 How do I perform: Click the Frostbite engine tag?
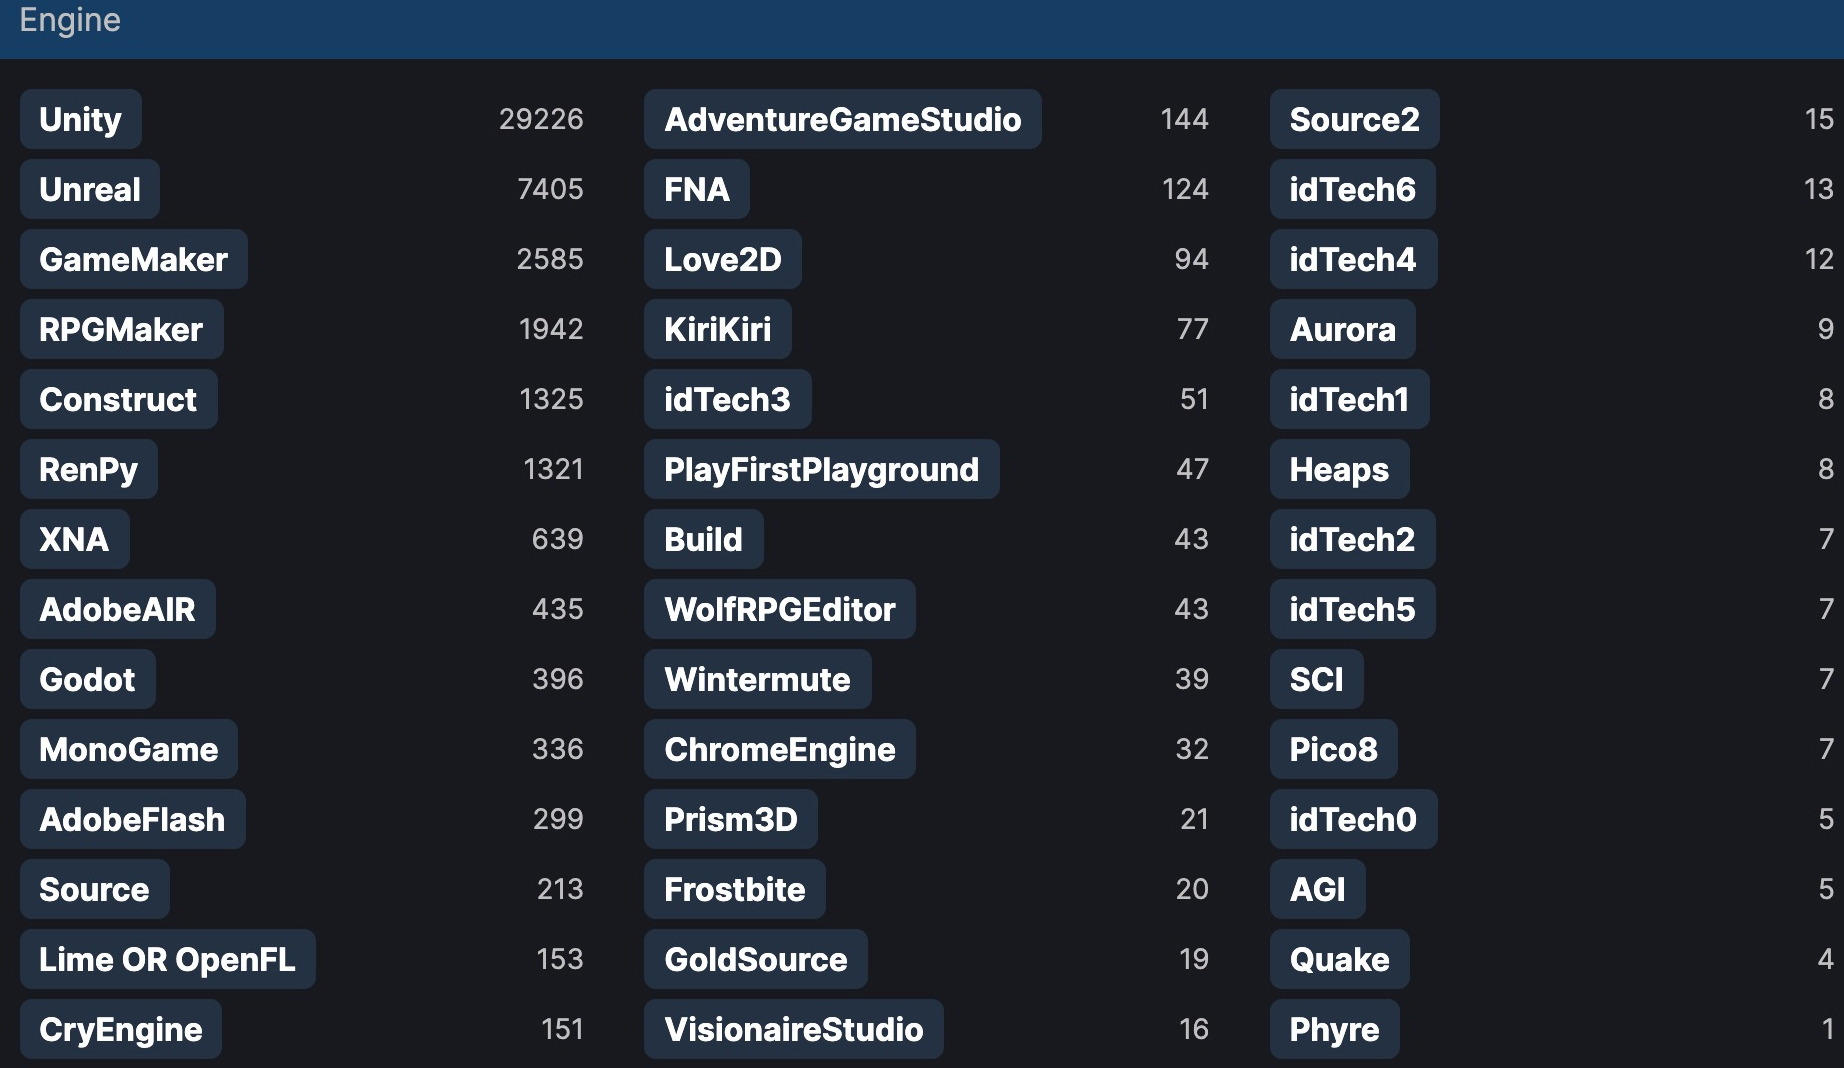coord(734,889)
